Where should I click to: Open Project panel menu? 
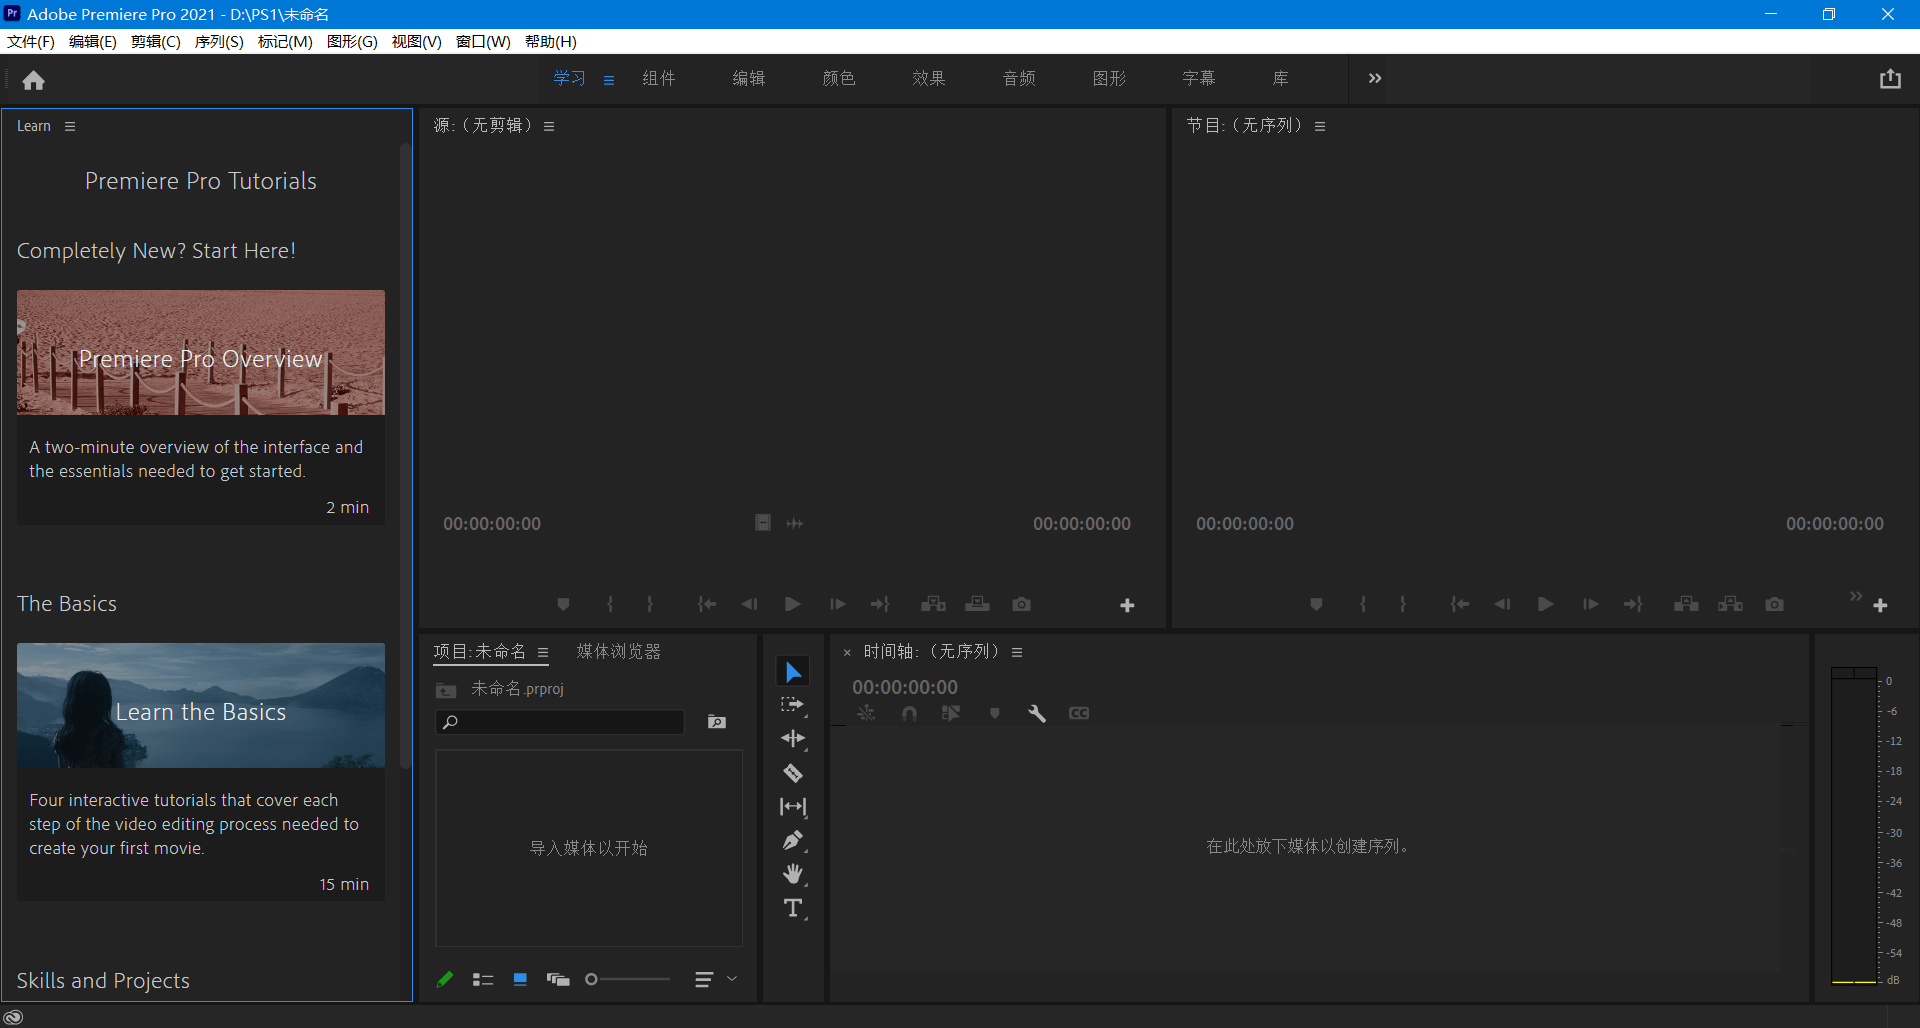pyautogui.click(x=543, y=652)
